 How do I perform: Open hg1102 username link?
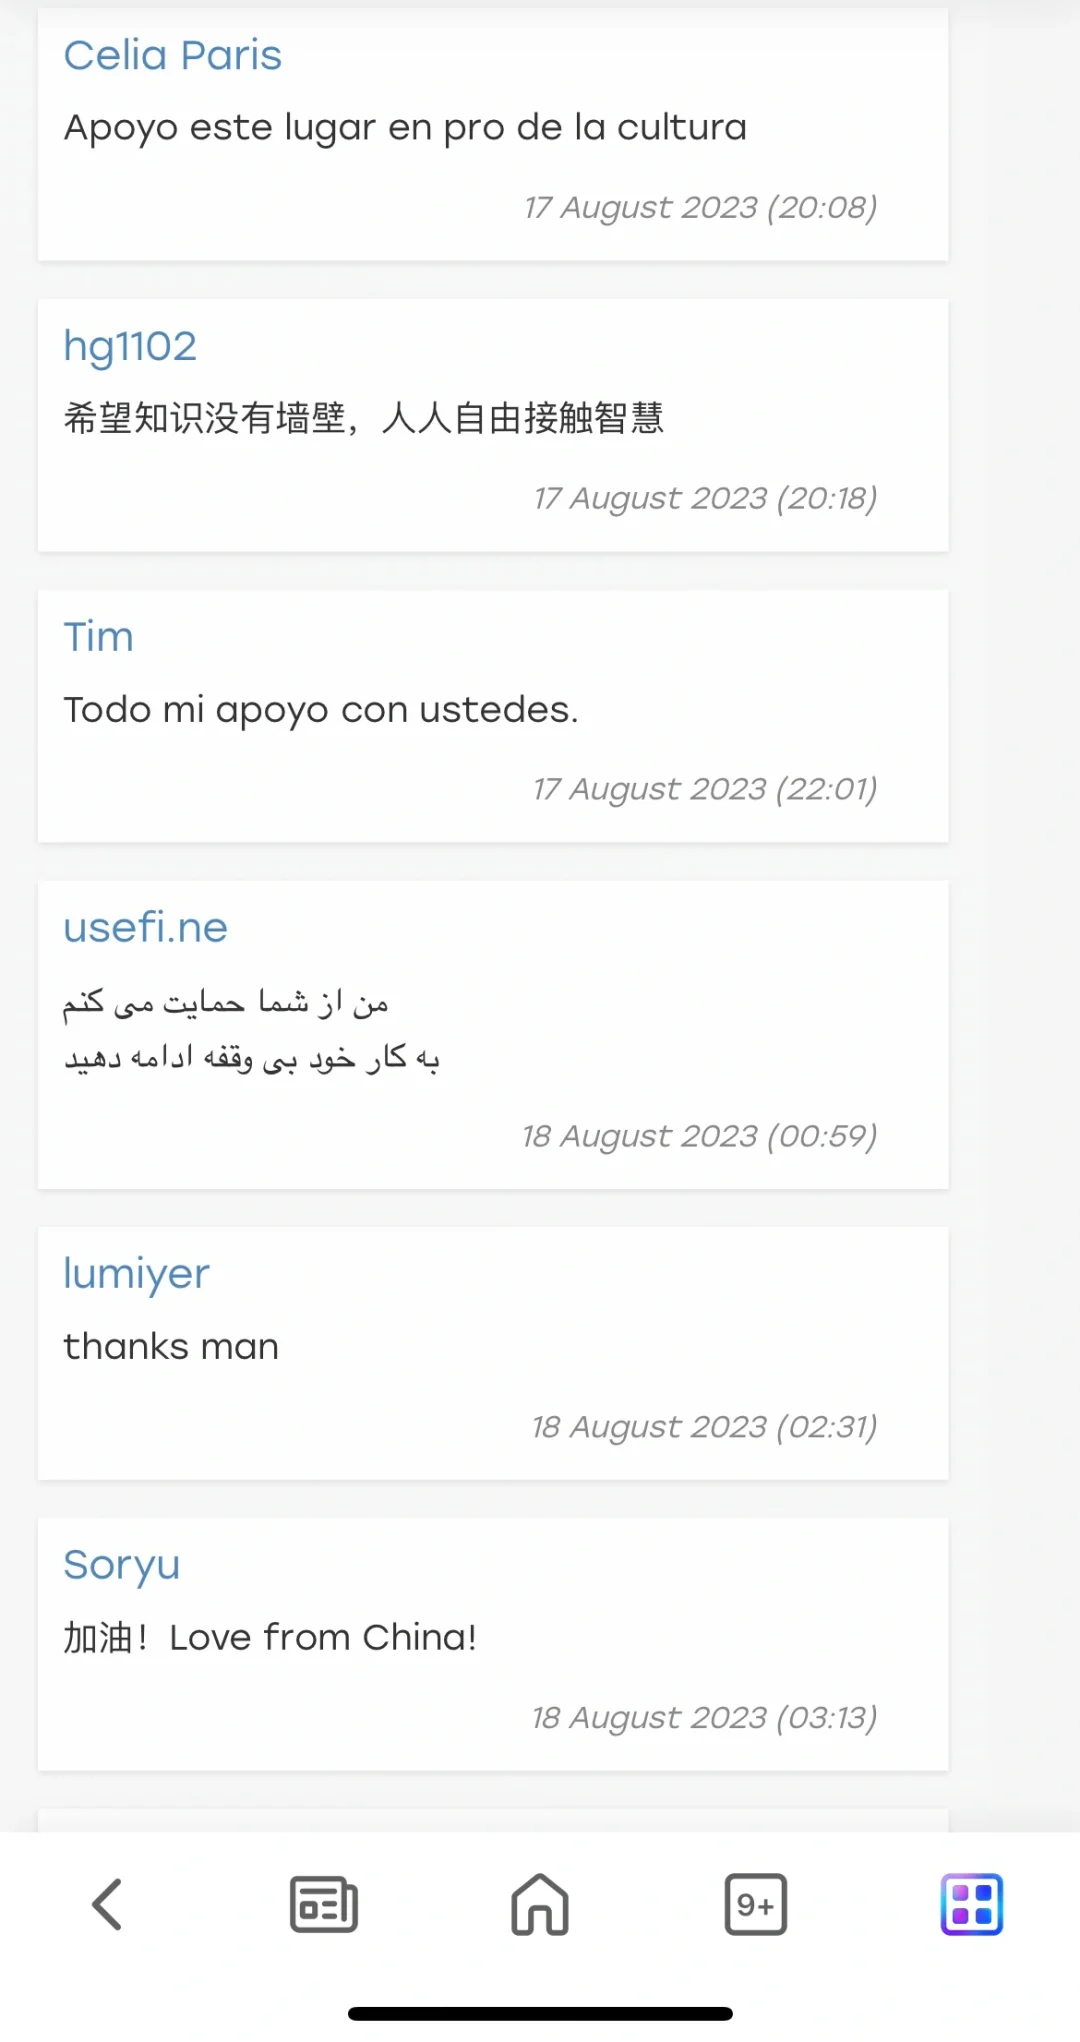click(130, 346)
